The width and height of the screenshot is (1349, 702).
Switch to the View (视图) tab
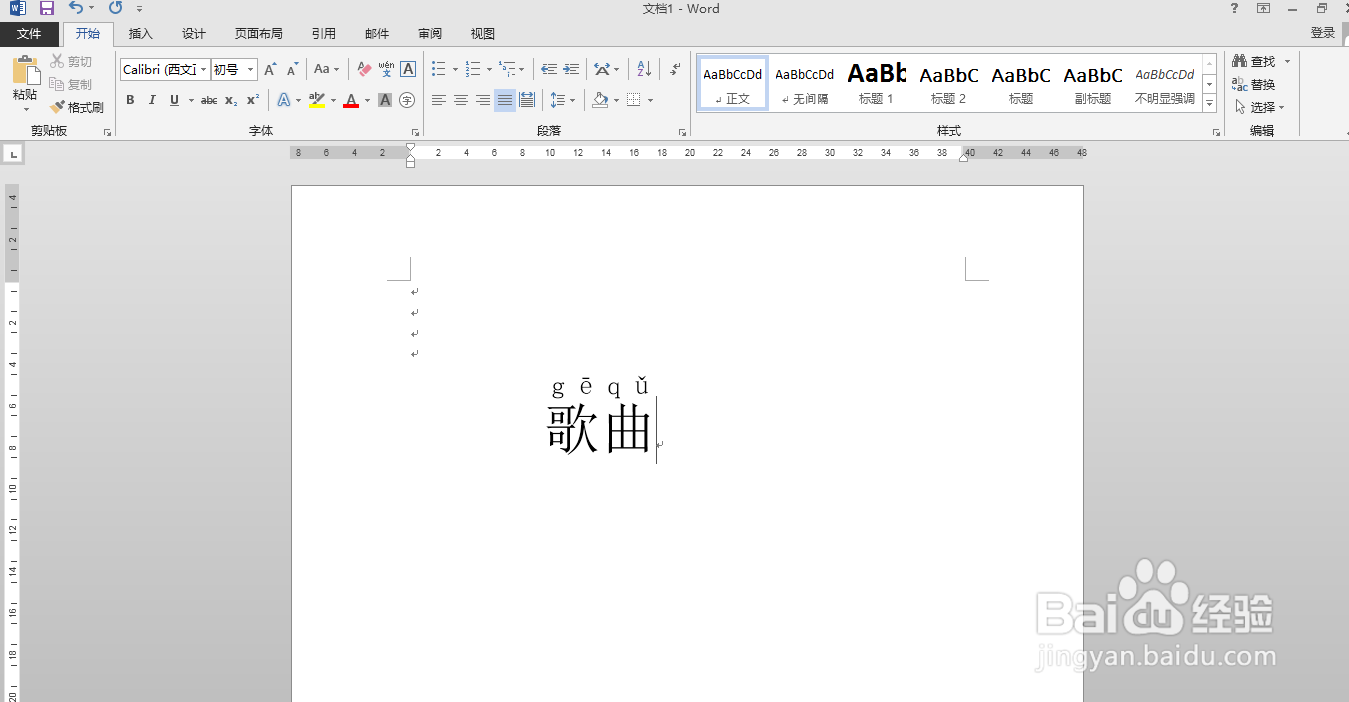click(483, 34)
